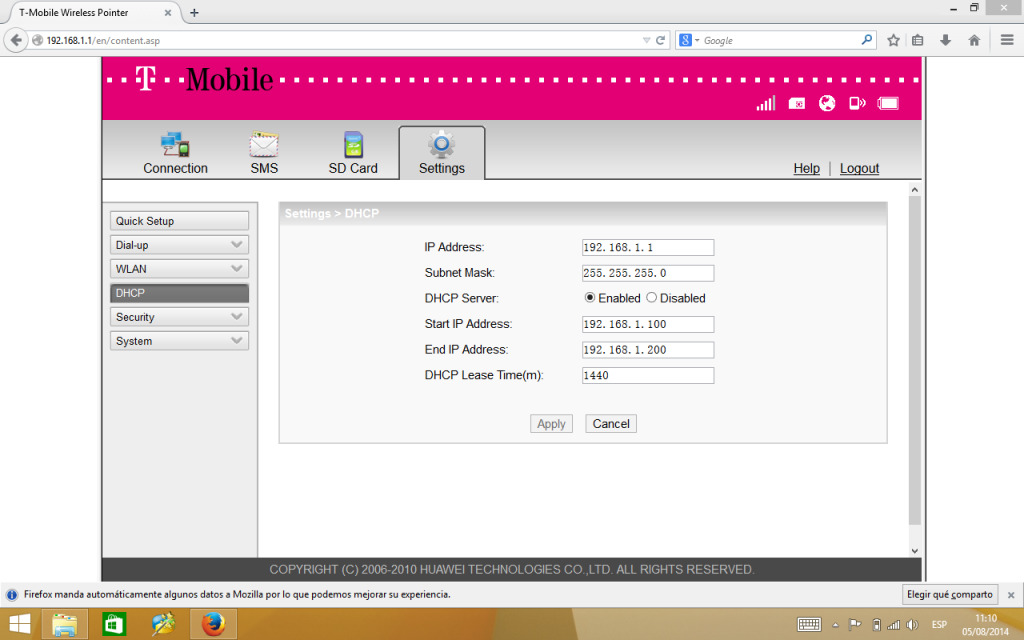Open Quick Setup from sidebar
This screenshot has width=1024, height=640.
[x=179, y=221]
